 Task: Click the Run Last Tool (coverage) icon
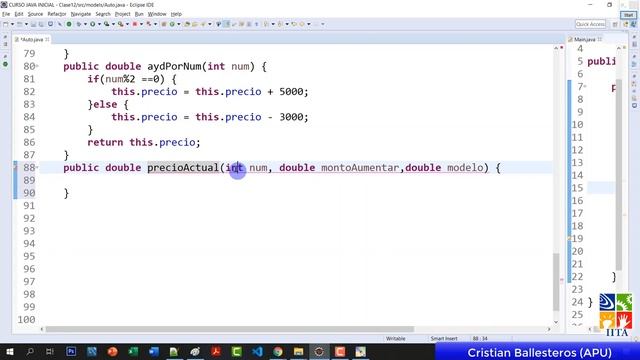coord(107,24)
